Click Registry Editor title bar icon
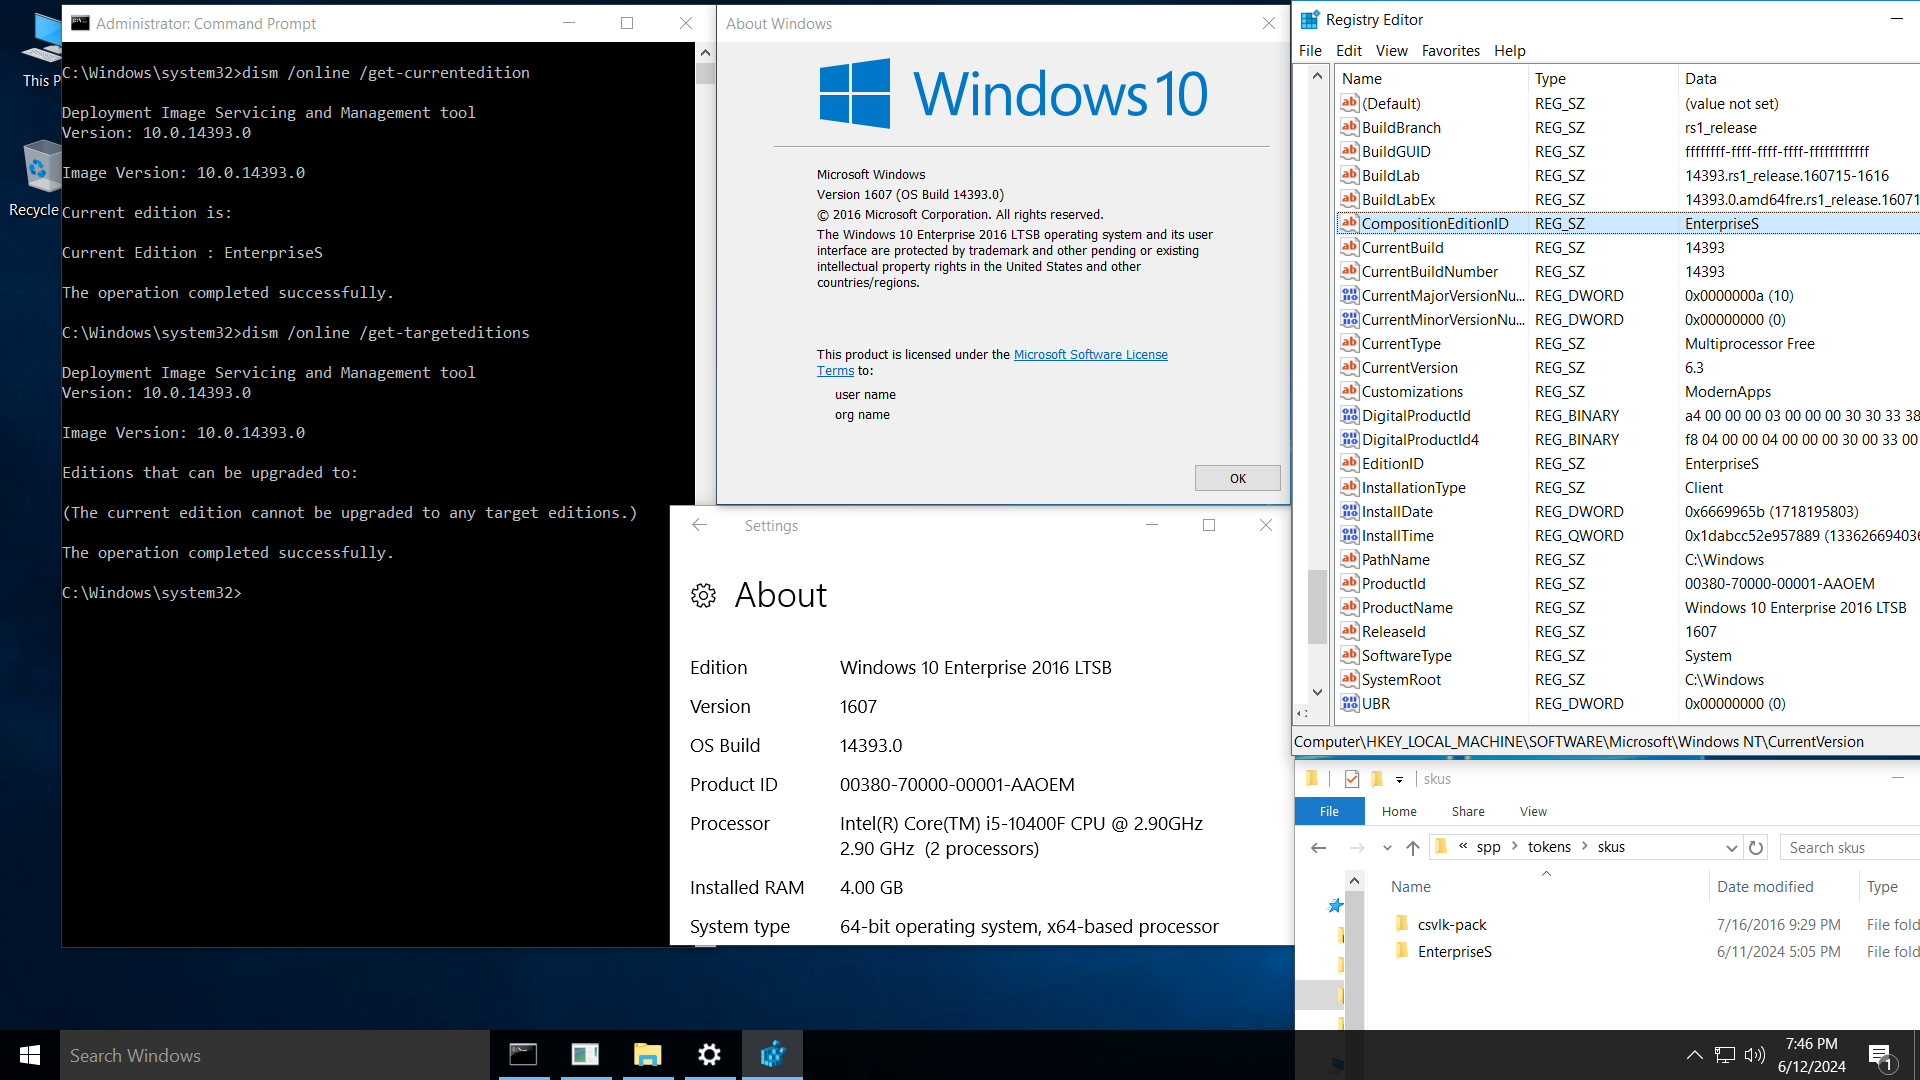The image size is (1920, 1080). pyautogui.click(x=1309, y=20)
